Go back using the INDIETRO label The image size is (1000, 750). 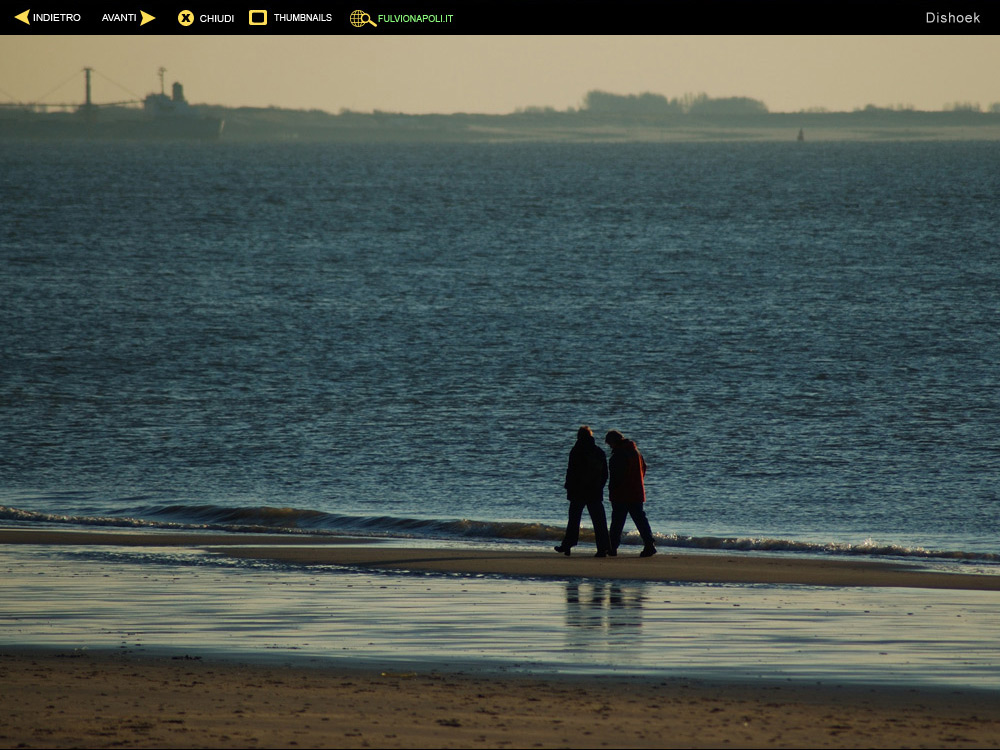[x=57, y=18]
